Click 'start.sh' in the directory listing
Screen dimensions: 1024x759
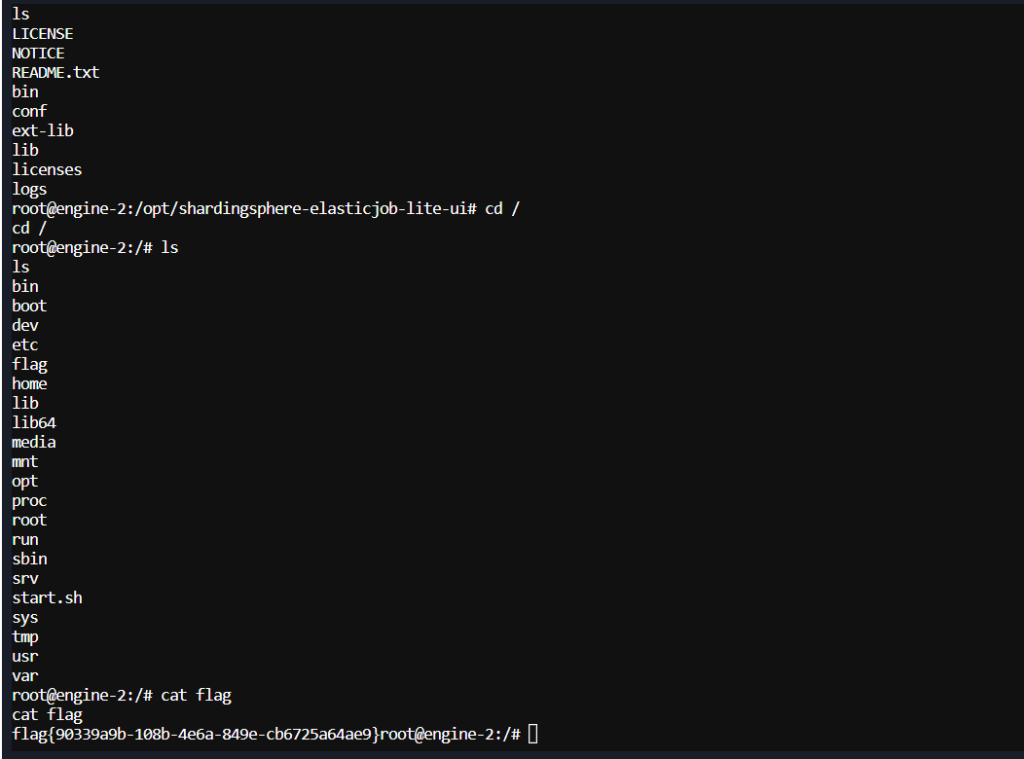point(47,598)
